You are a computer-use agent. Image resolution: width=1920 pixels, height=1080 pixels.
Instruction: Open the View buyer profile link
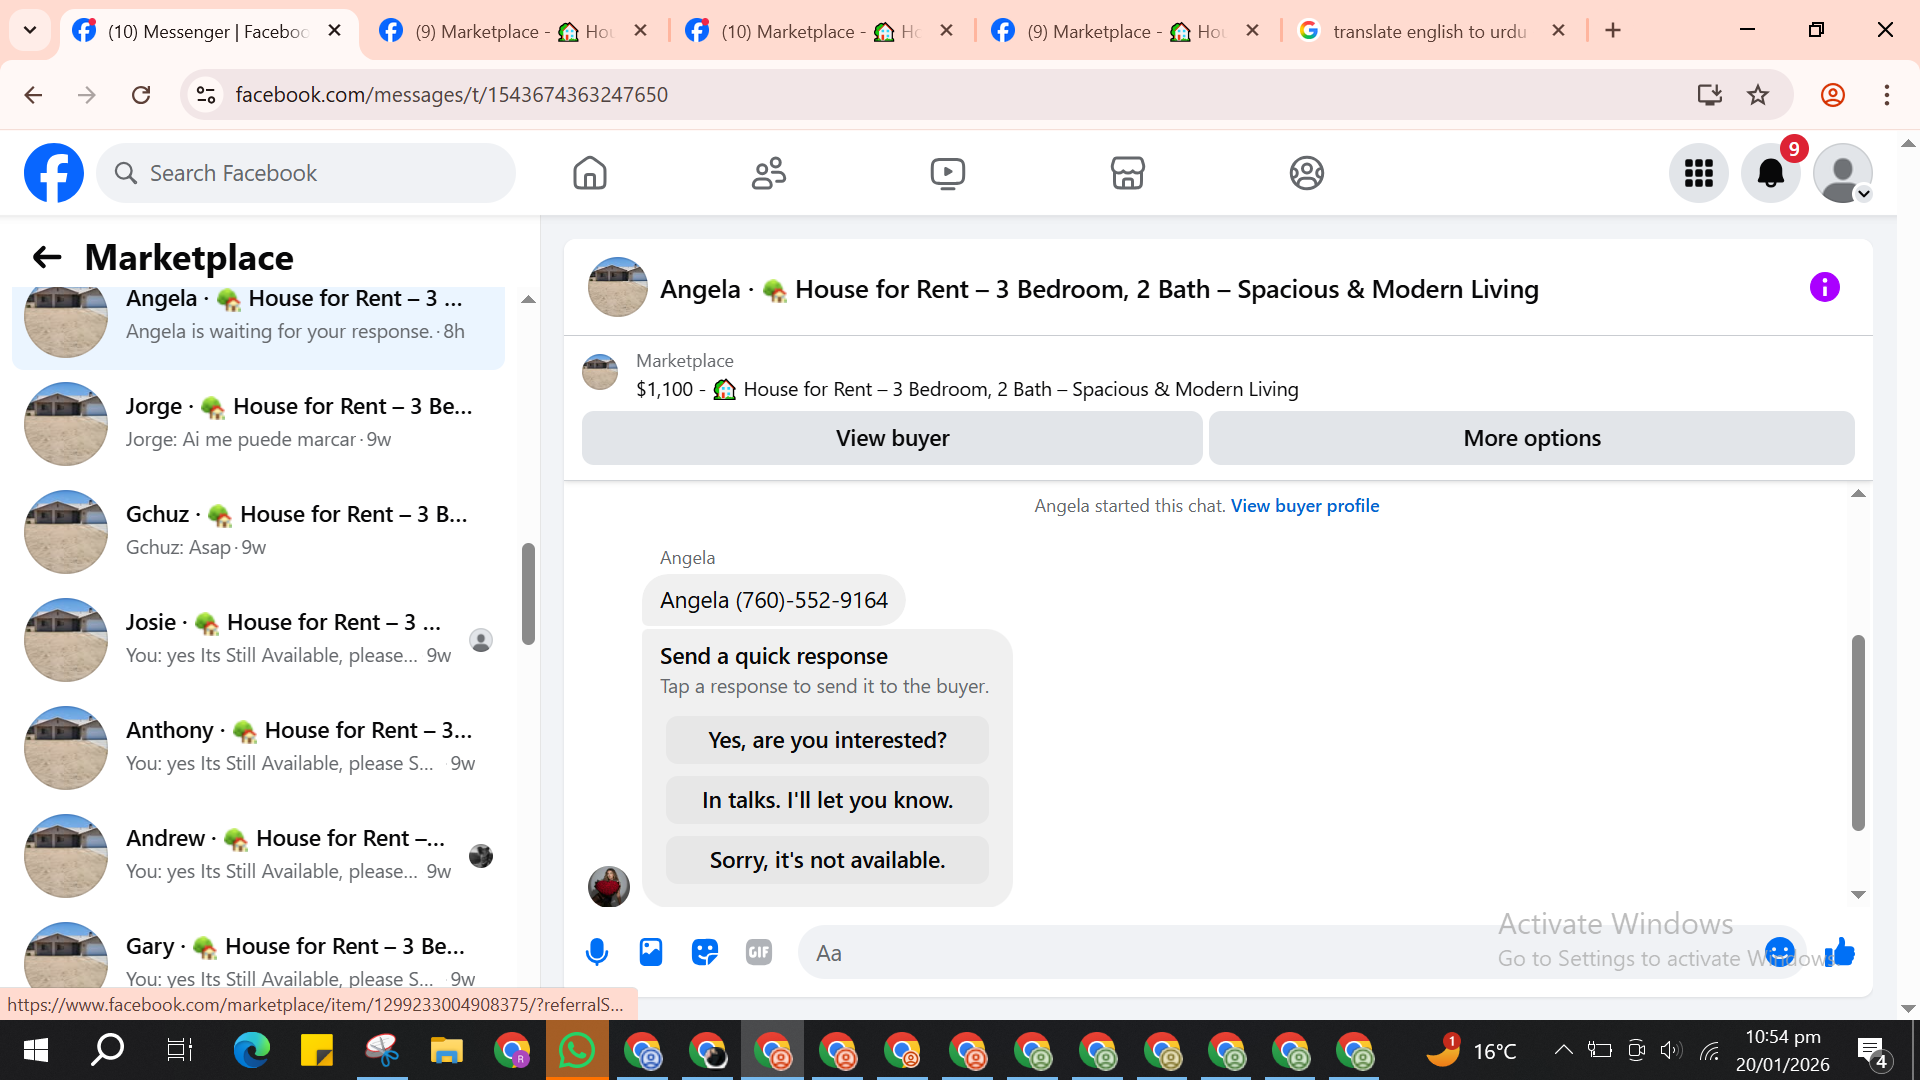pyautogui.click(x=1305, y=506)
